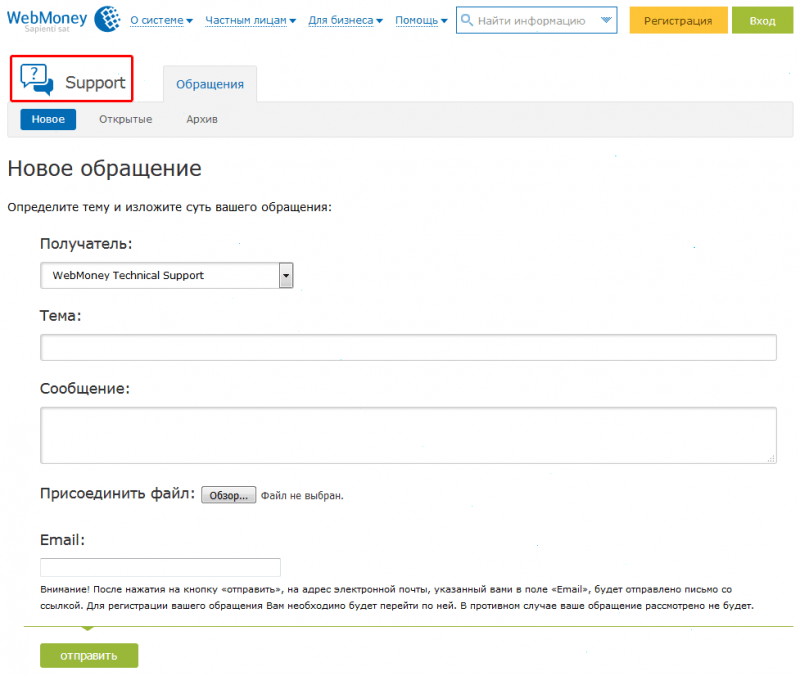Switch to the Обращения tab
The image size is (800, 676).
210,84
